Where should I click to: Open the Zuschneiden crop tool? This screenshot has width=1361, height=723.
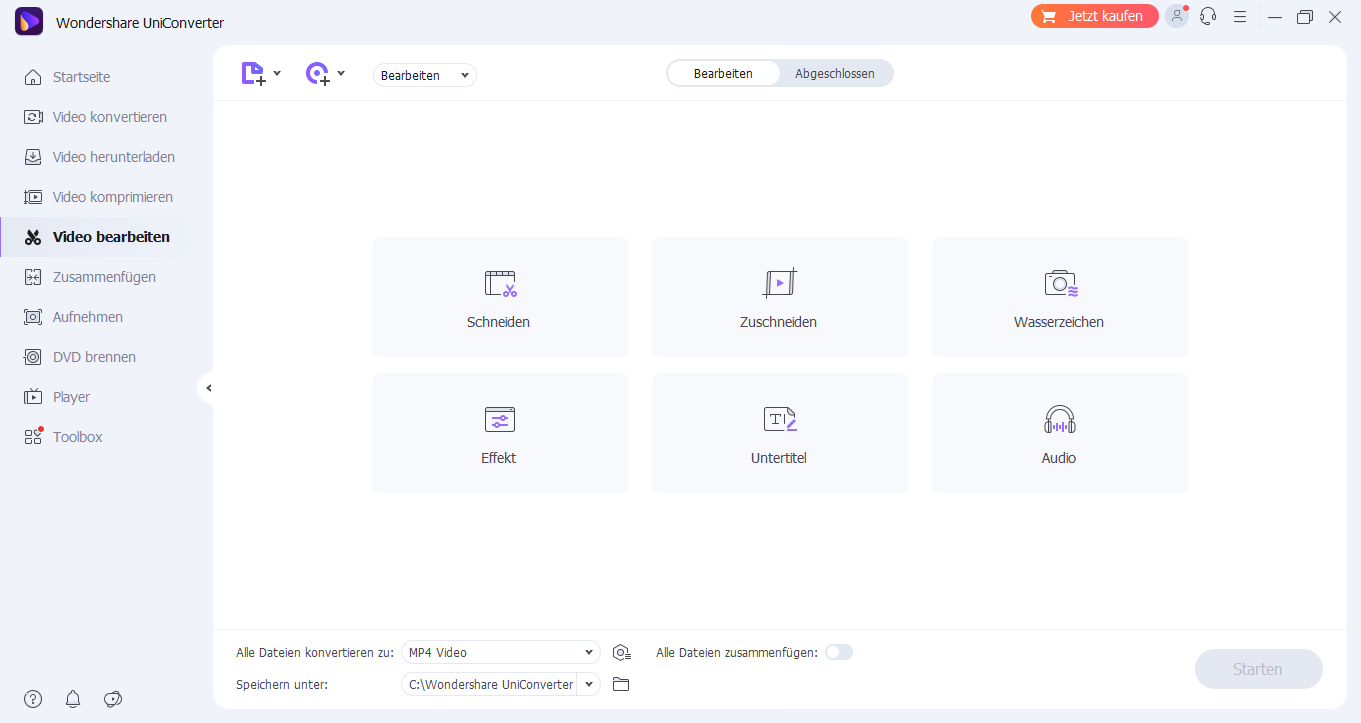pyautogui.click(x=779, y=297)
